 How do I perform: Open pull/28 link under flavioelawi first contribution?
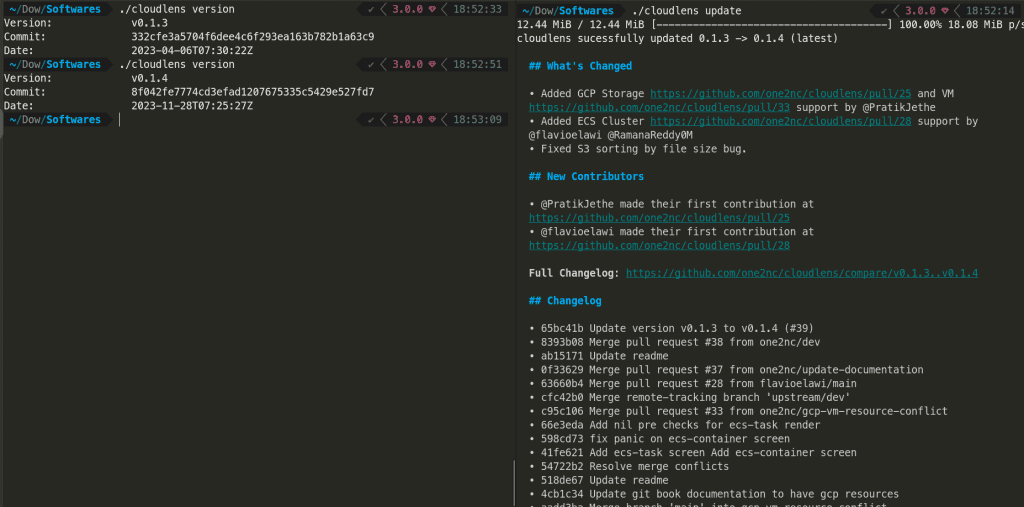tap(660, 245)
